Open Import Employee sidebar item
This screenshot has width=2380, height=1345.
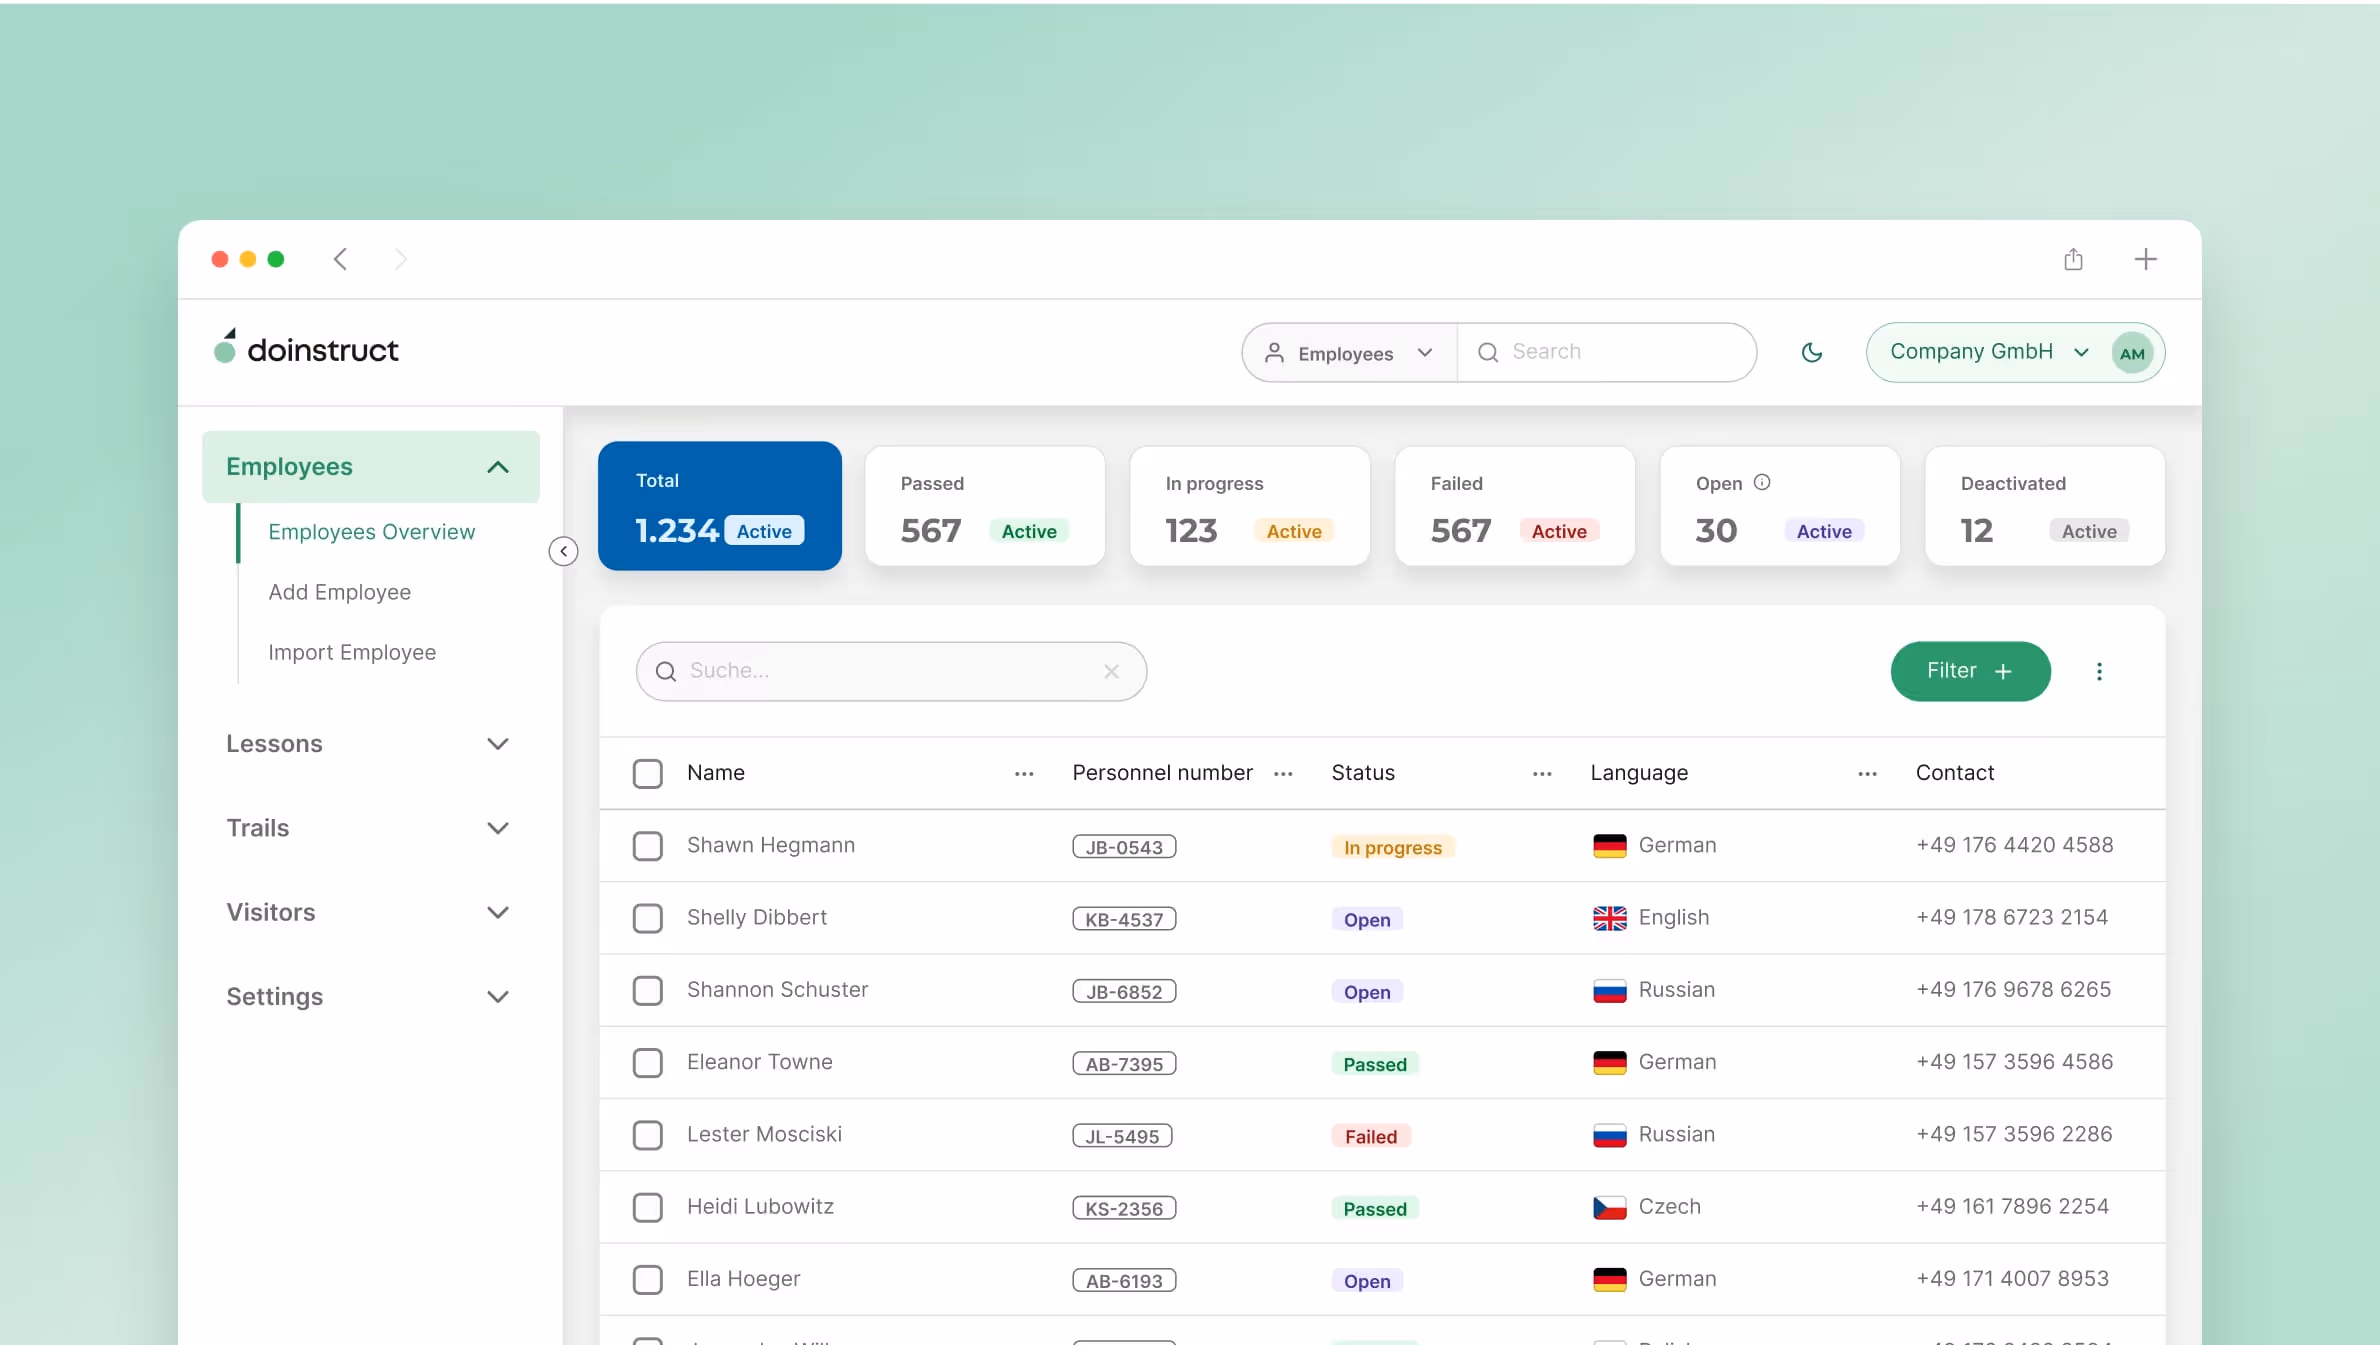[352, 652]
